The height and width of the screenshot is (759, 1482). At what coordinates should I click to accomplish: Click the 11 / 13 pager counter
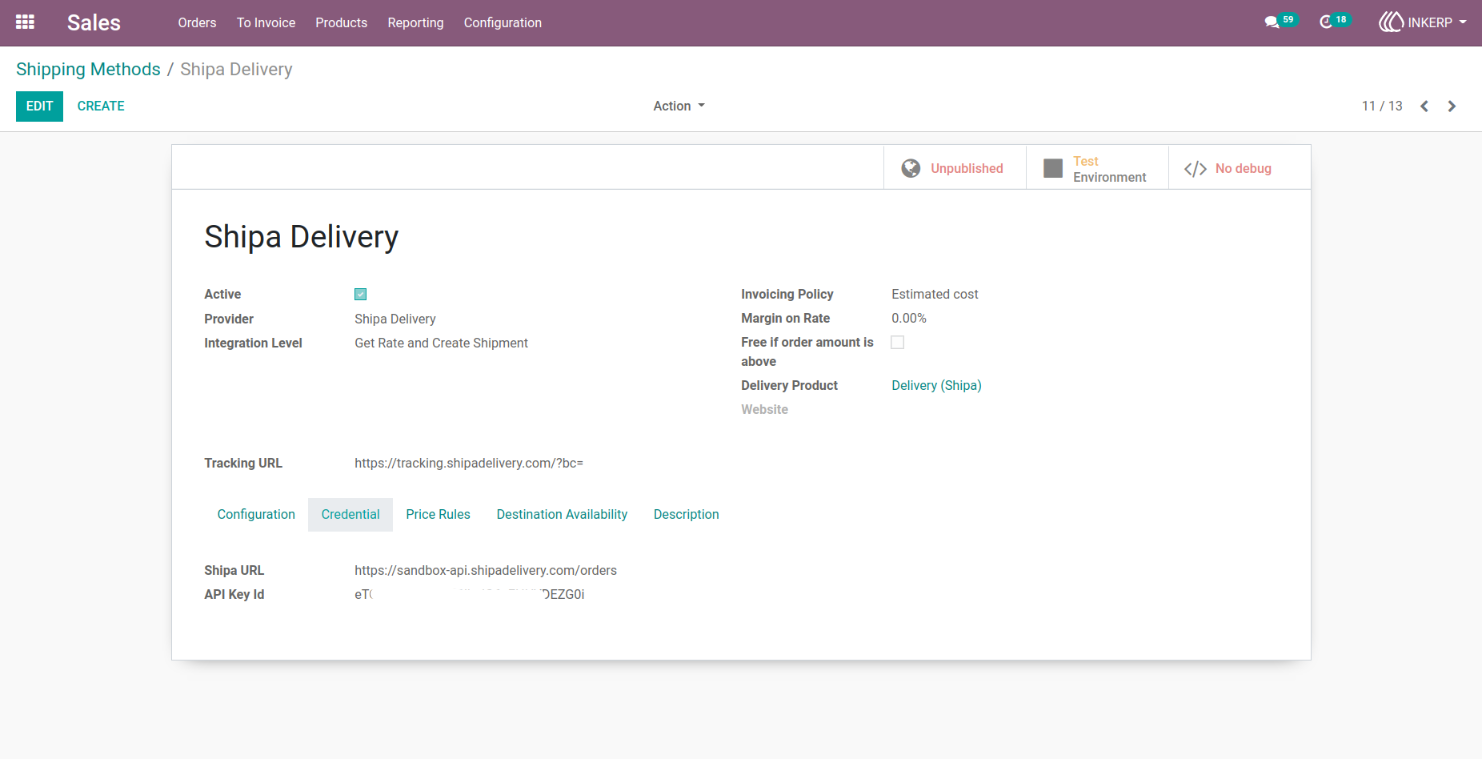(x=1382, y=106)
